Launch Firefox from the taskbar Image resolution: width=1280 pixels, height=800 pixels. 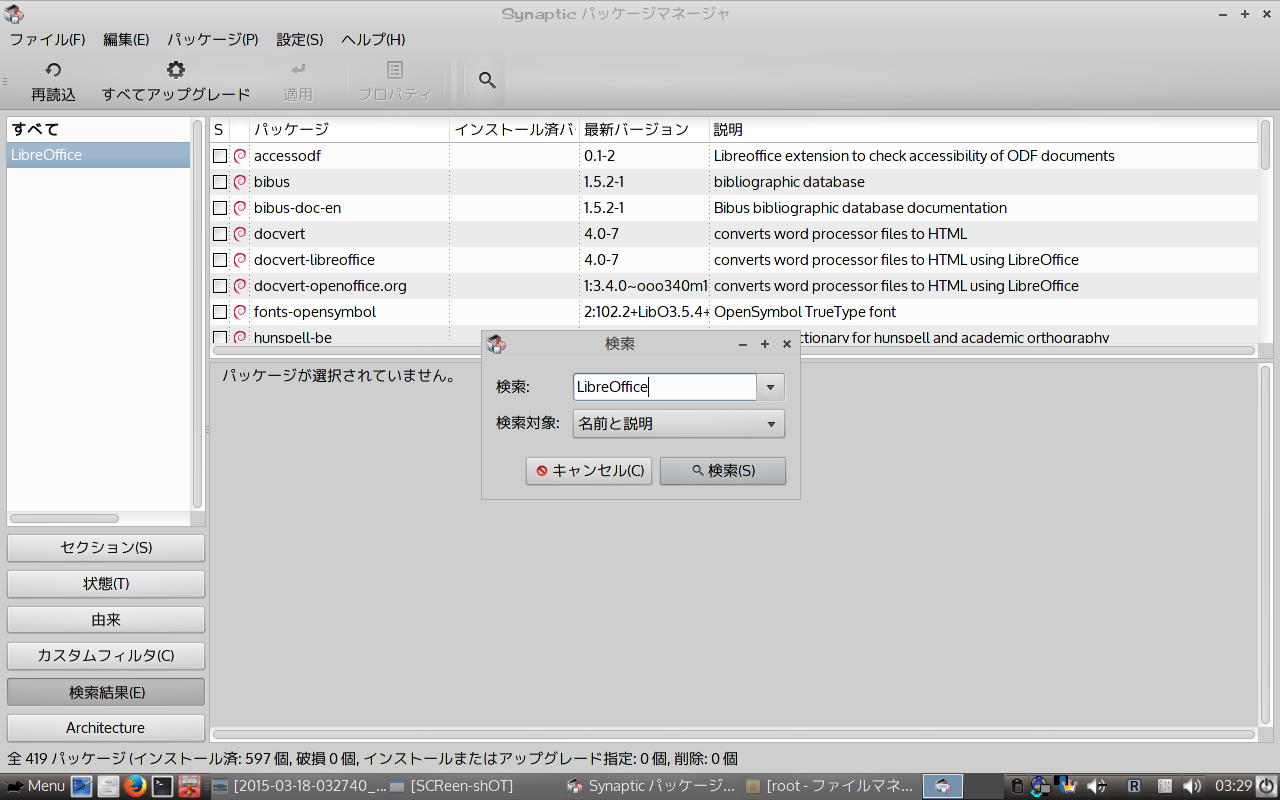tap(136, 786)
